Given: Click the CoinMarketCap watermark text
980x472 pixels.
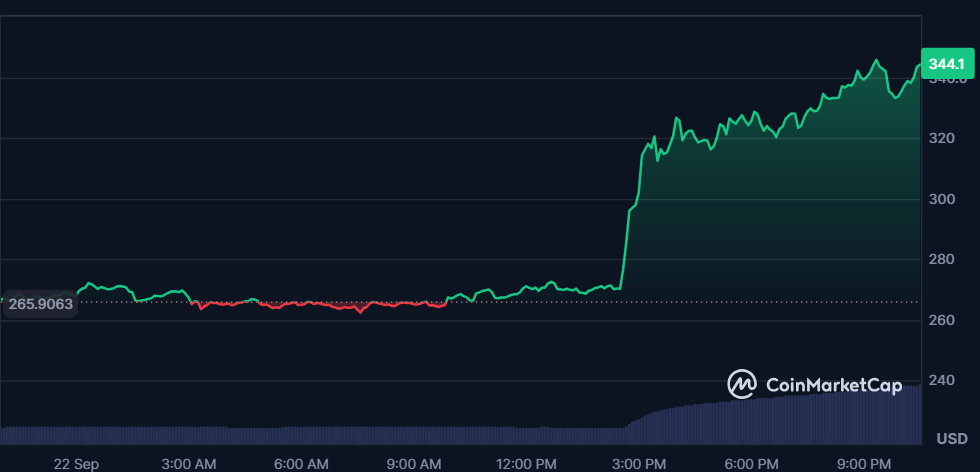Looking at the screenshot, I should pyautogui.click(x=834, y=385).
